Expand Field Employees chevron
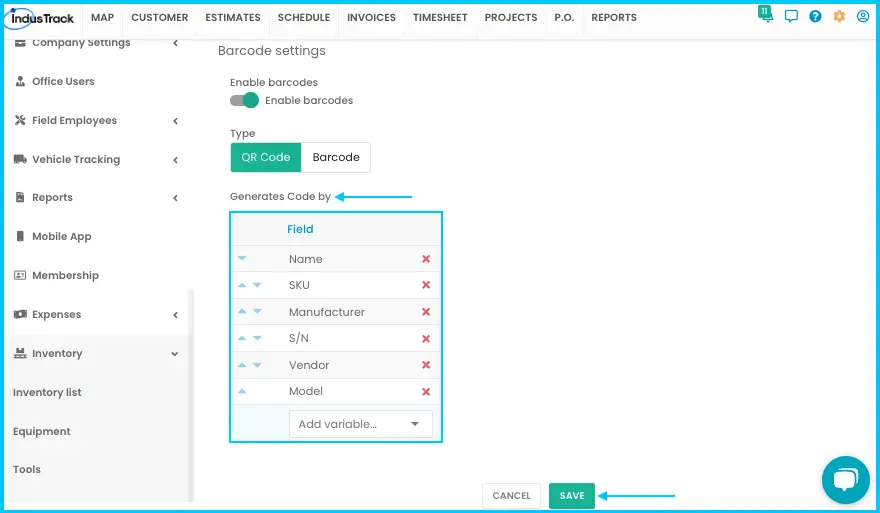The height and width of the screenshot is (513, 880). point(176,121)
